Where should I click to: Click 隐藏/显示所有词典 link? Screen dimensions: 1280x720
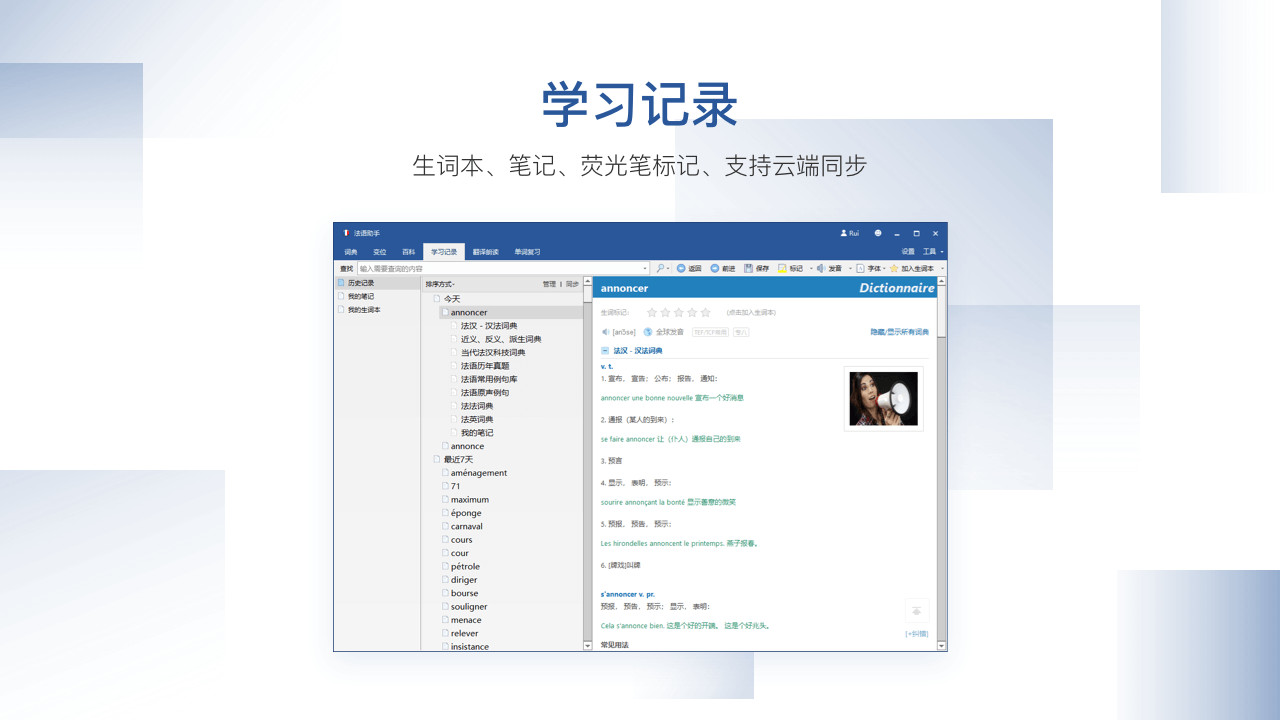[x=900, y=332]
